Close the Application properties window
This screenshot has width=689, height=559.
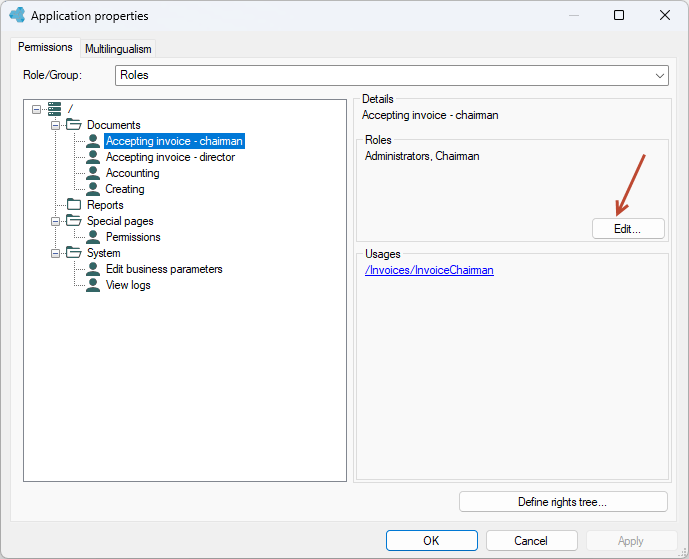click(x=665, y=15)
